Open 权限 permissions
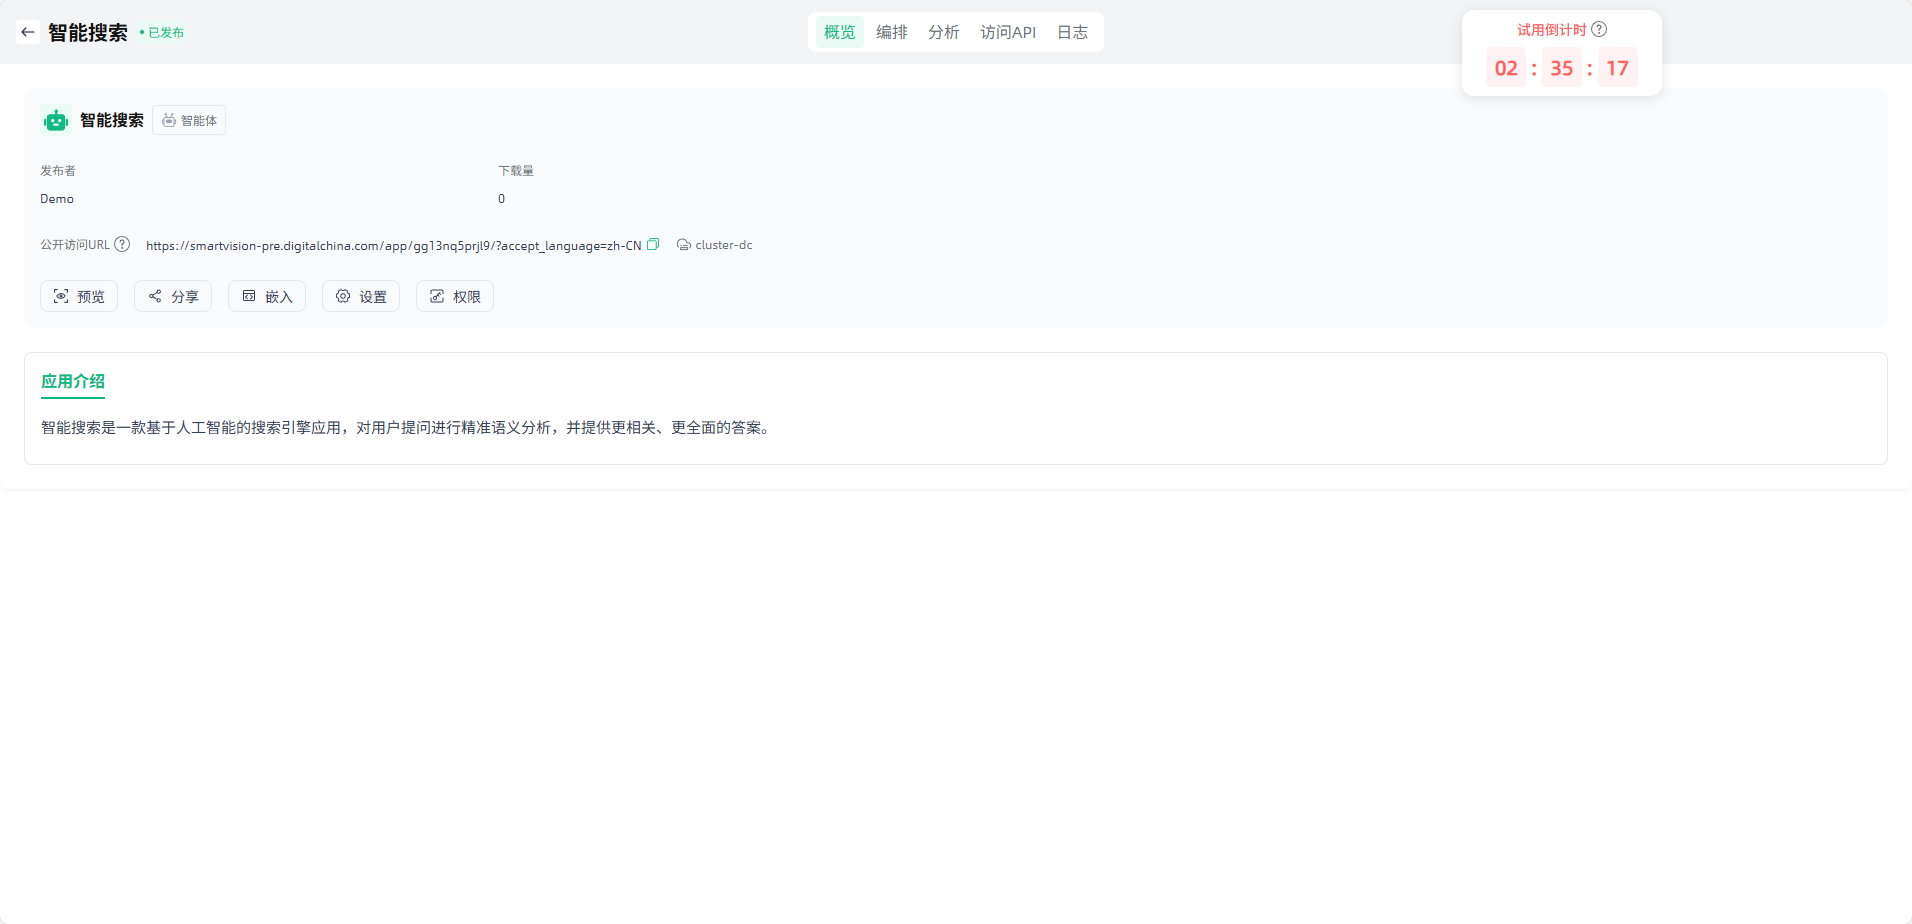 pyautogui.click(x=455, y=297)
